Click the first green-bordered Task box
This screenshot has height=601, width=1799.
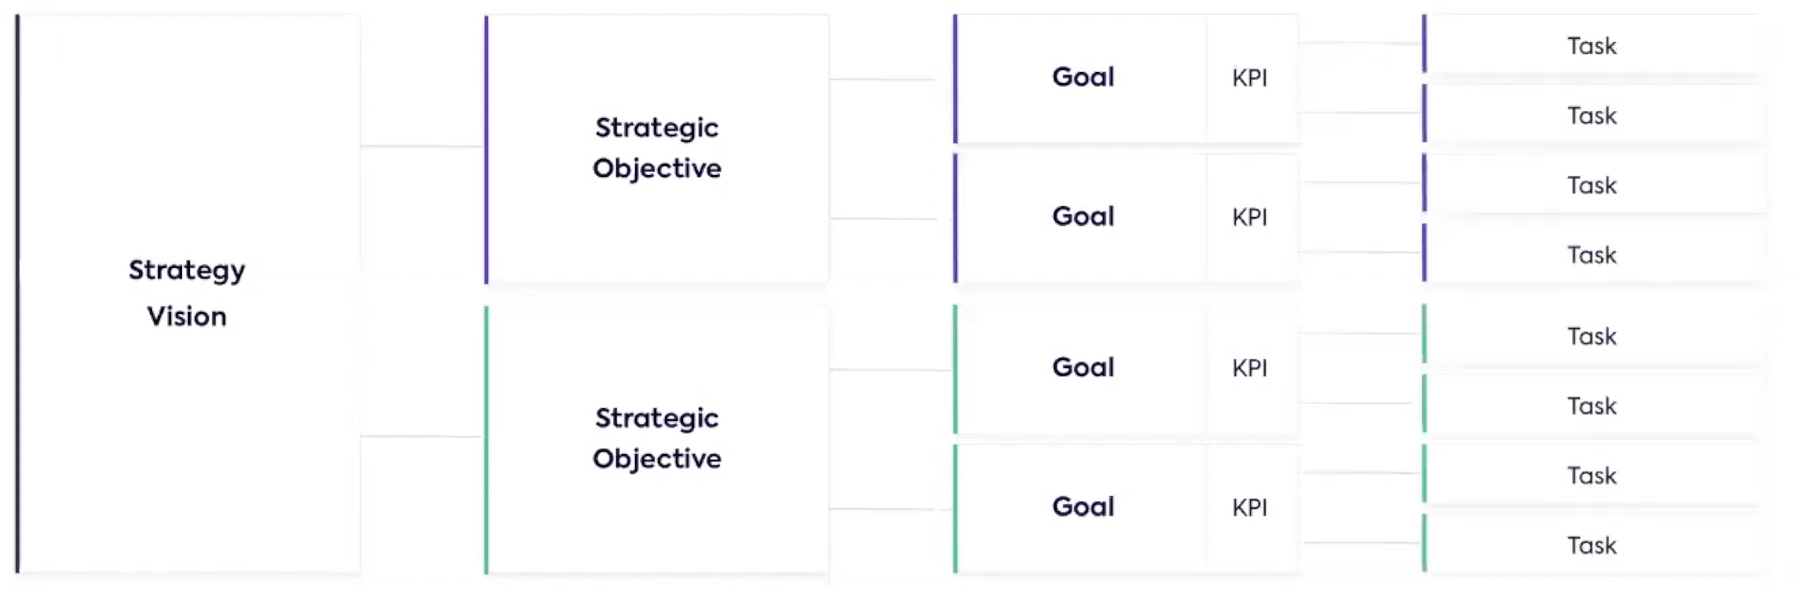[1591, 336]
